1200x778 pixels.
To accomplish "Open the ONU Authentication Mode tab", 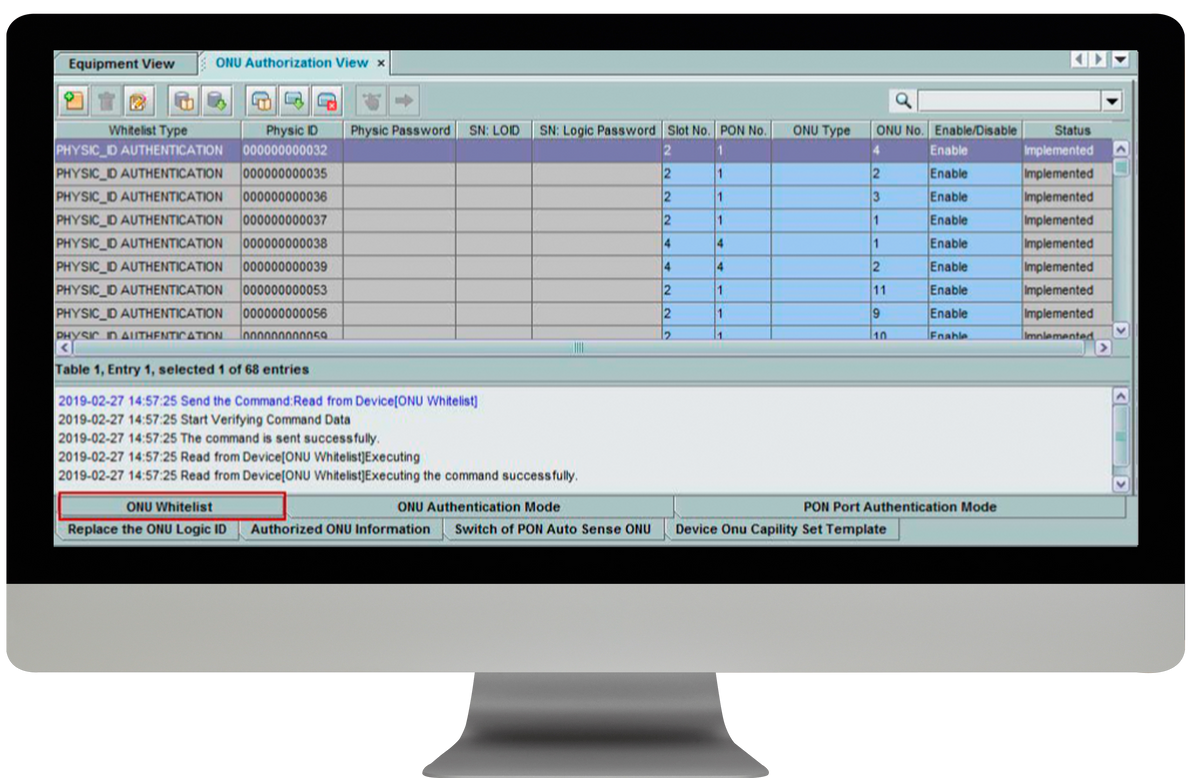I will point(479,507).
